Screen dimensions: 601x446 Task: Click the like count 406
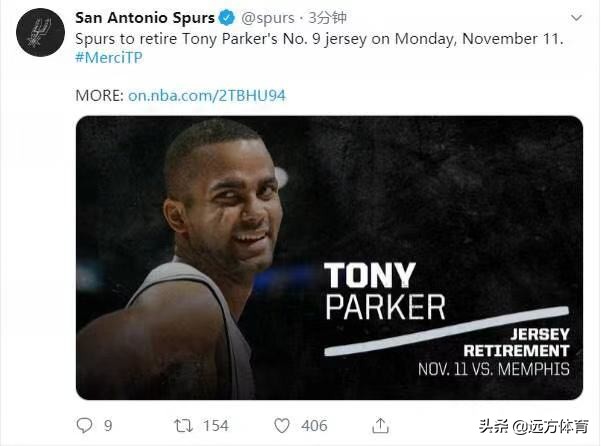pyautogui.click(x=315, y=426)
